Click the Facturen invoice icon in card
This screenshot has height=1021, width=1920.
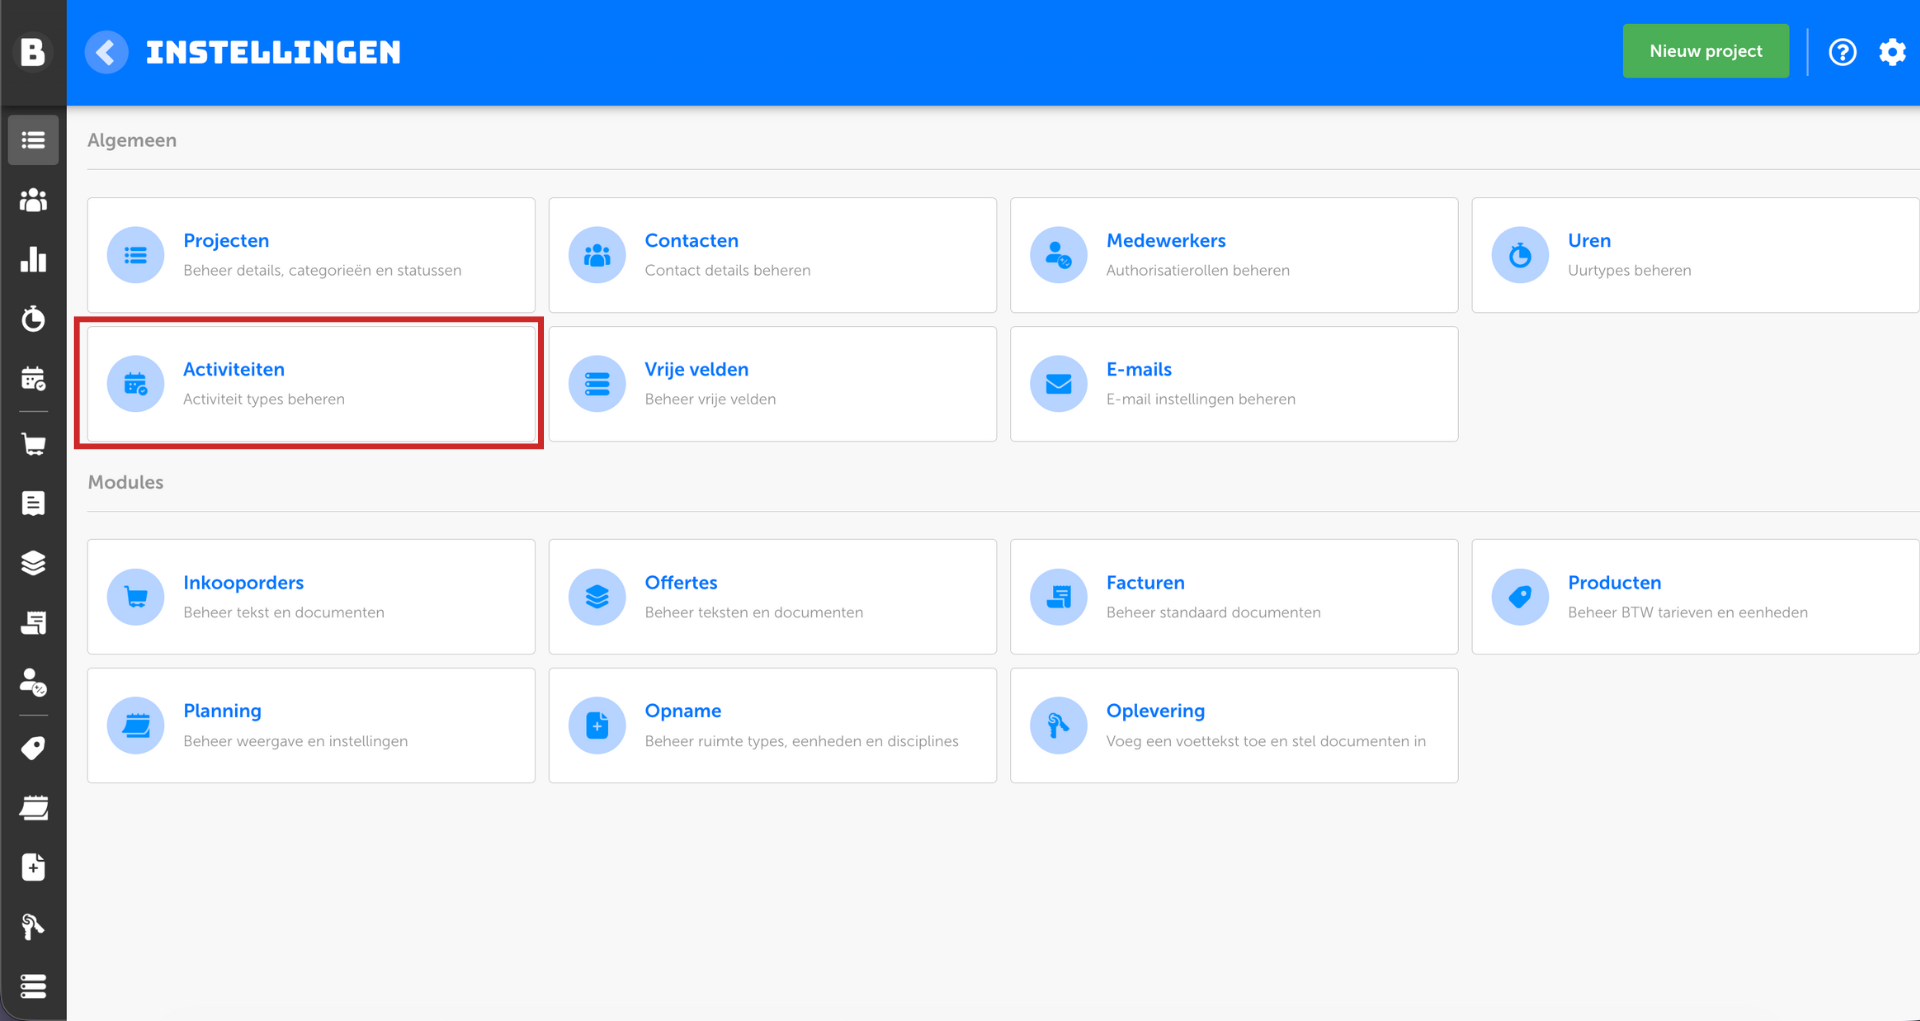[1059, 597]
